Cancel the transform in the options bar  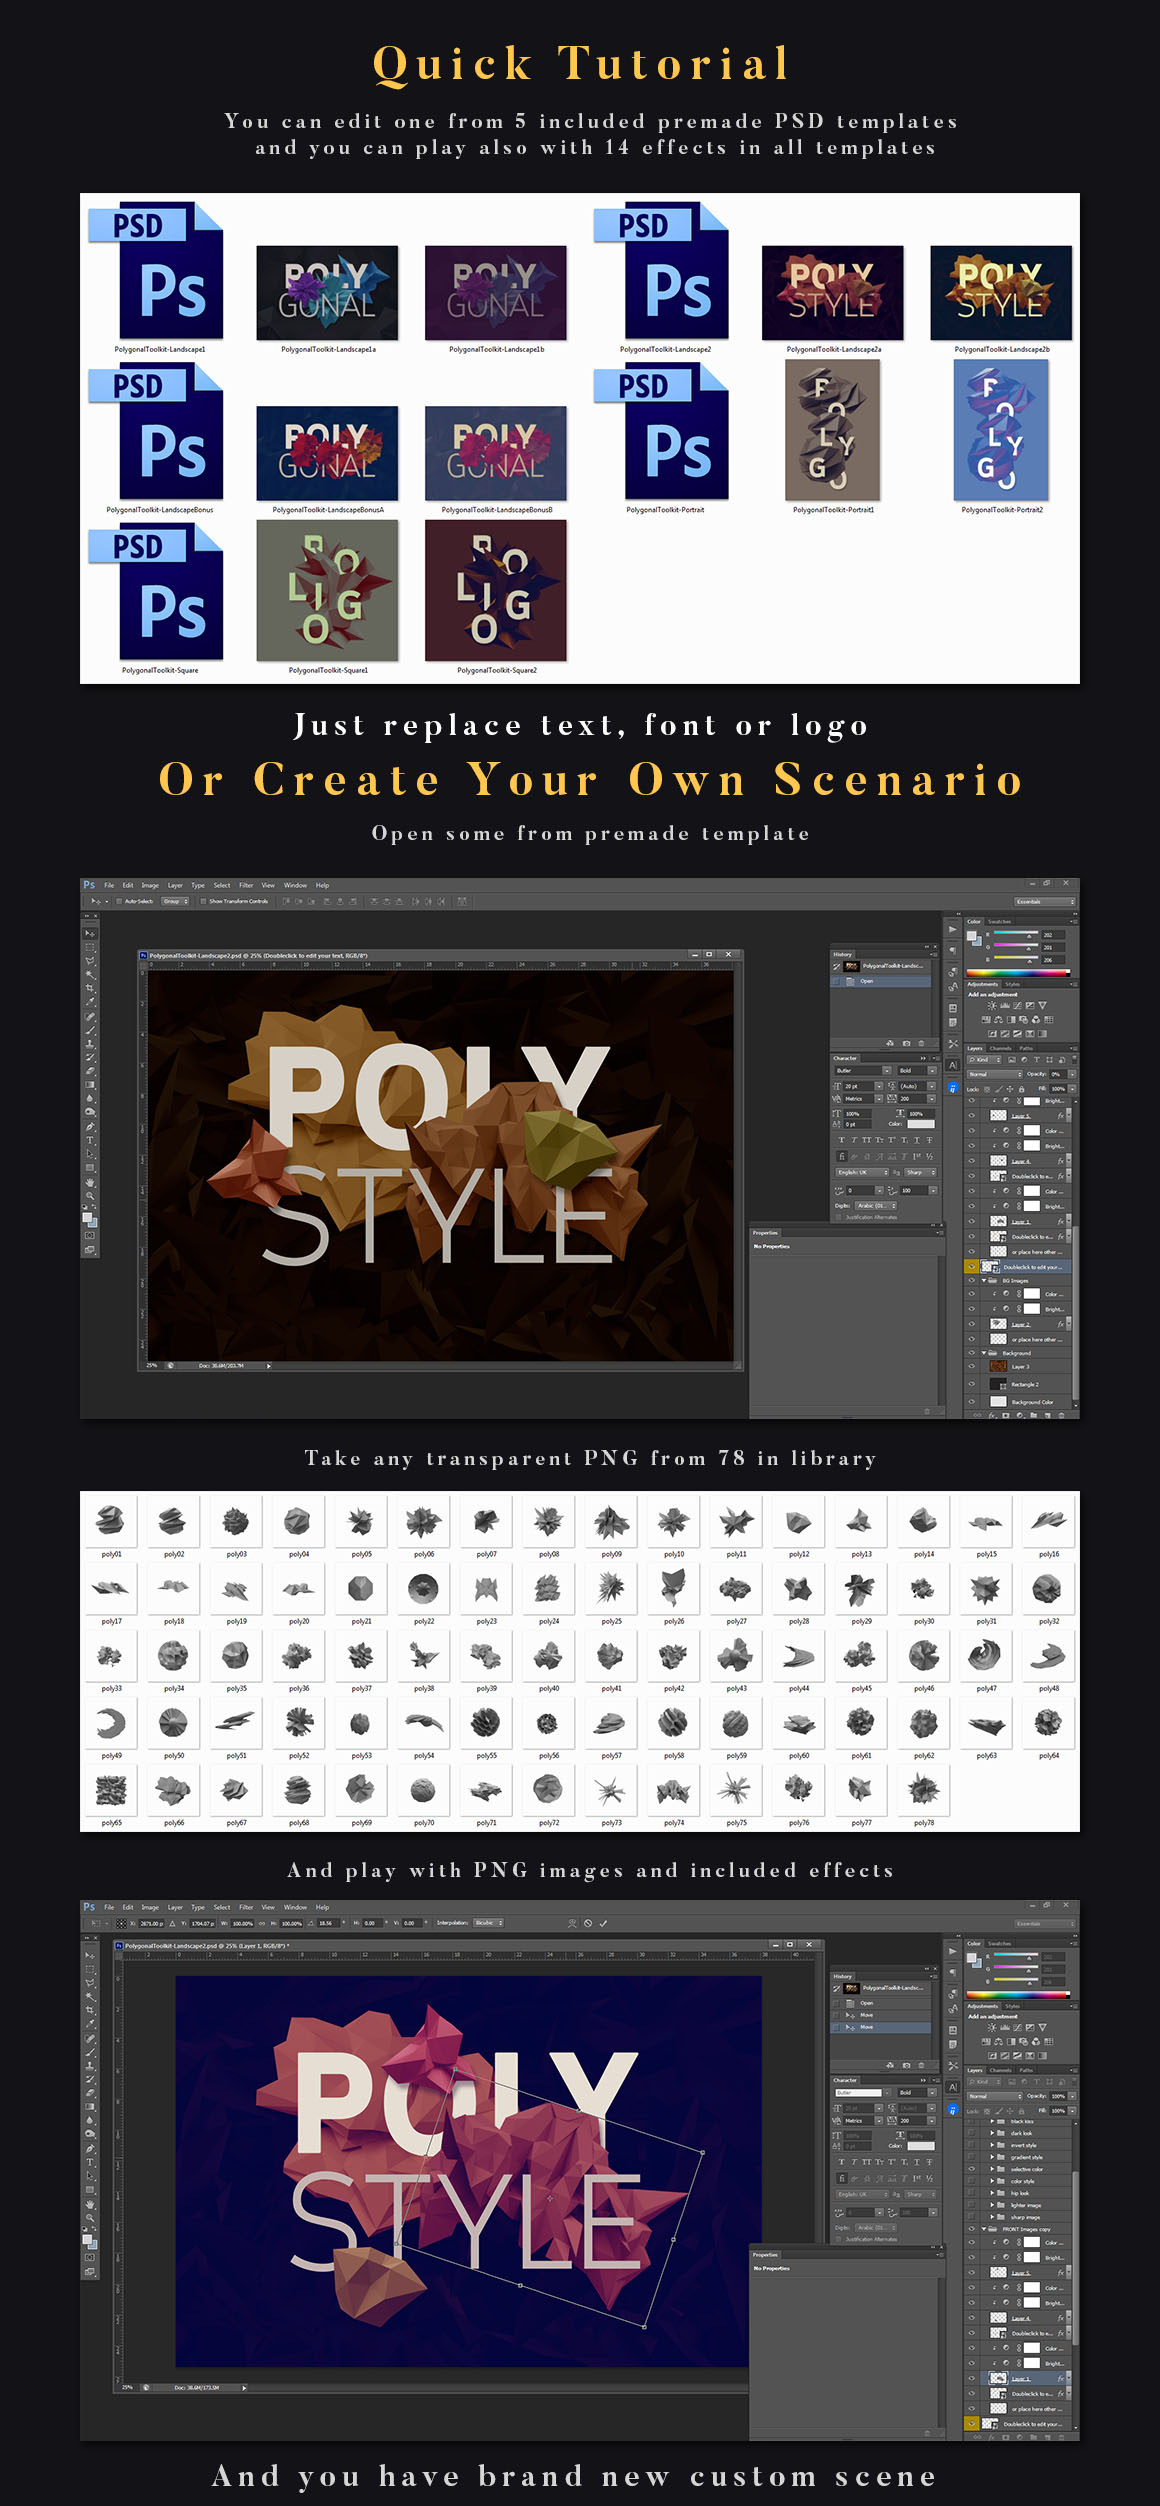click(588, 1923)
